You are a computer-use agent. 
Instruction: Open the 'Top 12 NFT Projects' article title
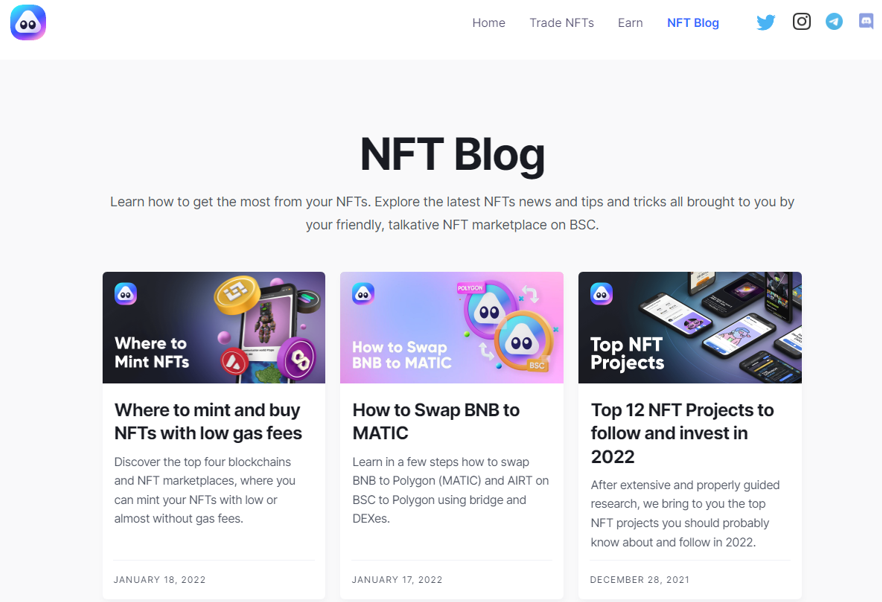(x=682, y=433)
